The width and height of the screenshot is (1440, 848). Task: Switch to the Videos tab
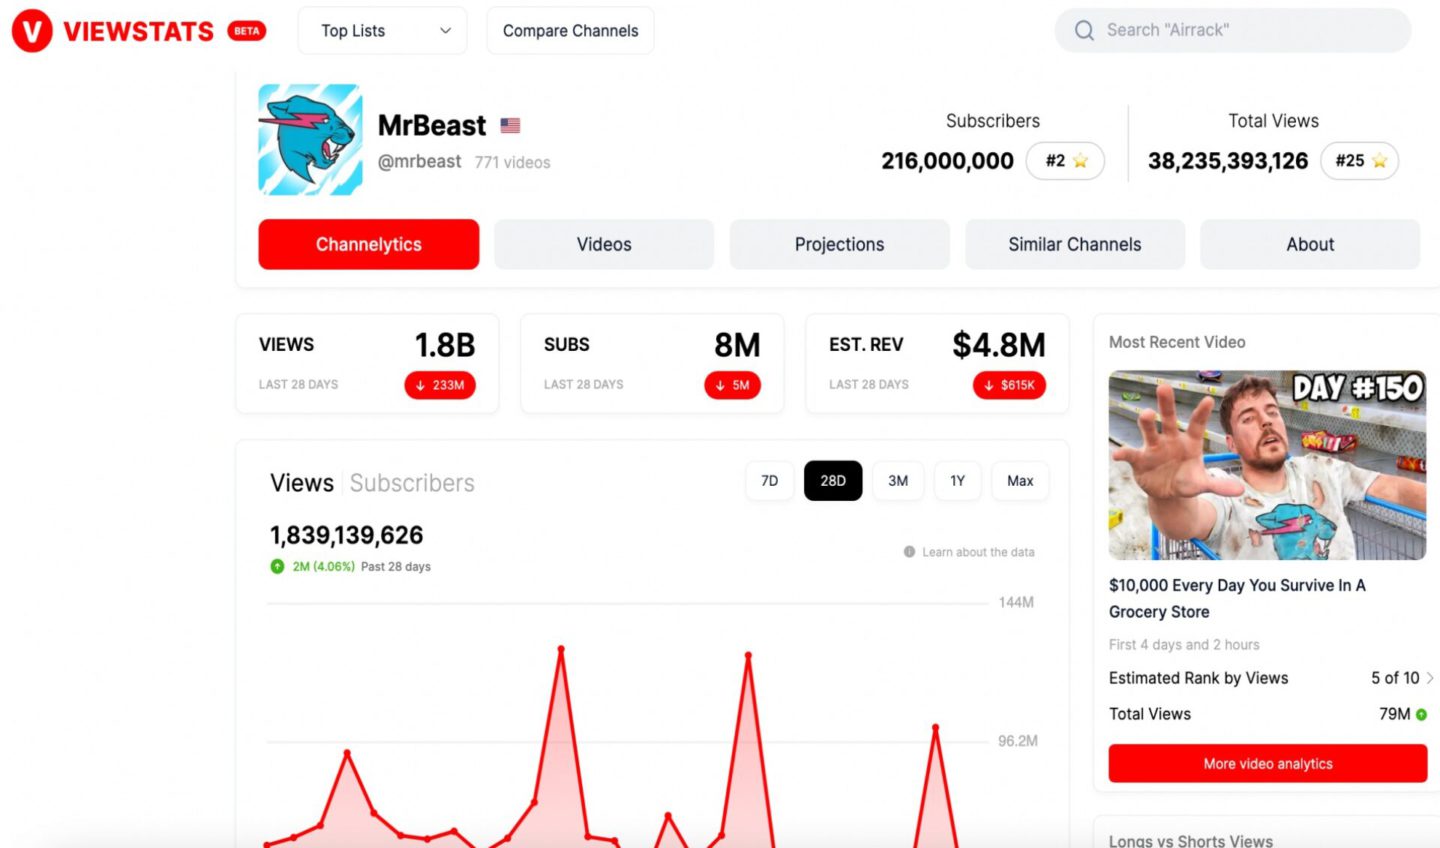tap(604, 244)
